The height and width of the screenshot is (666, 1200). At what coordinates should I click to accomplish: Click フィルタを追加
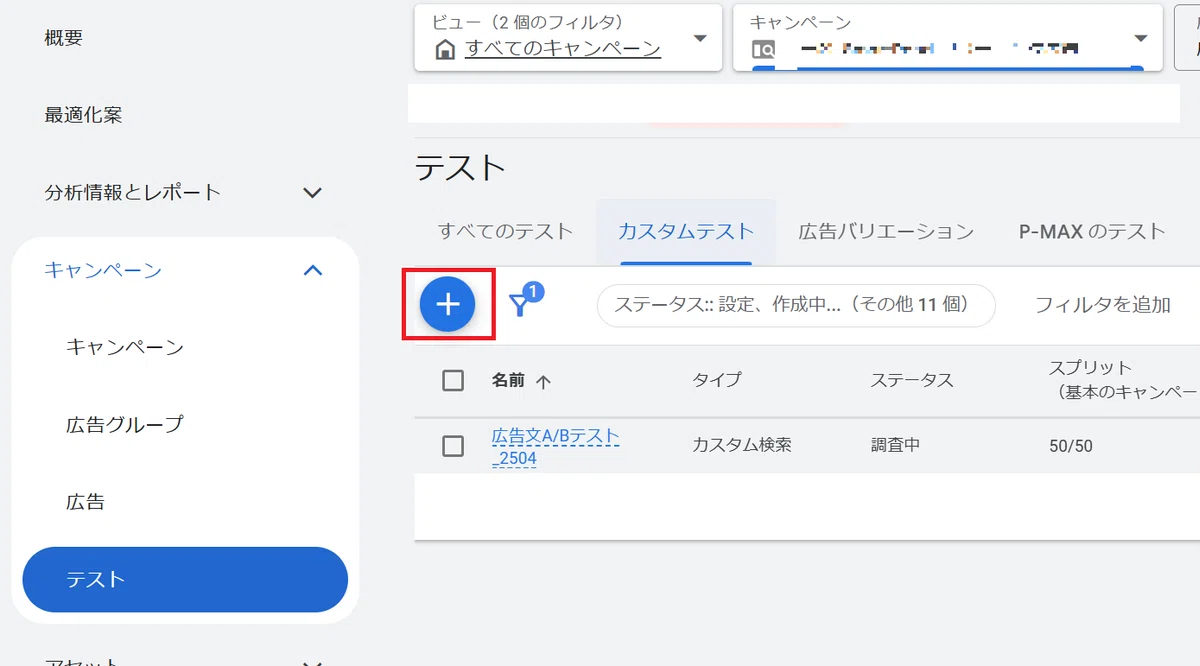coord(1103,305)
